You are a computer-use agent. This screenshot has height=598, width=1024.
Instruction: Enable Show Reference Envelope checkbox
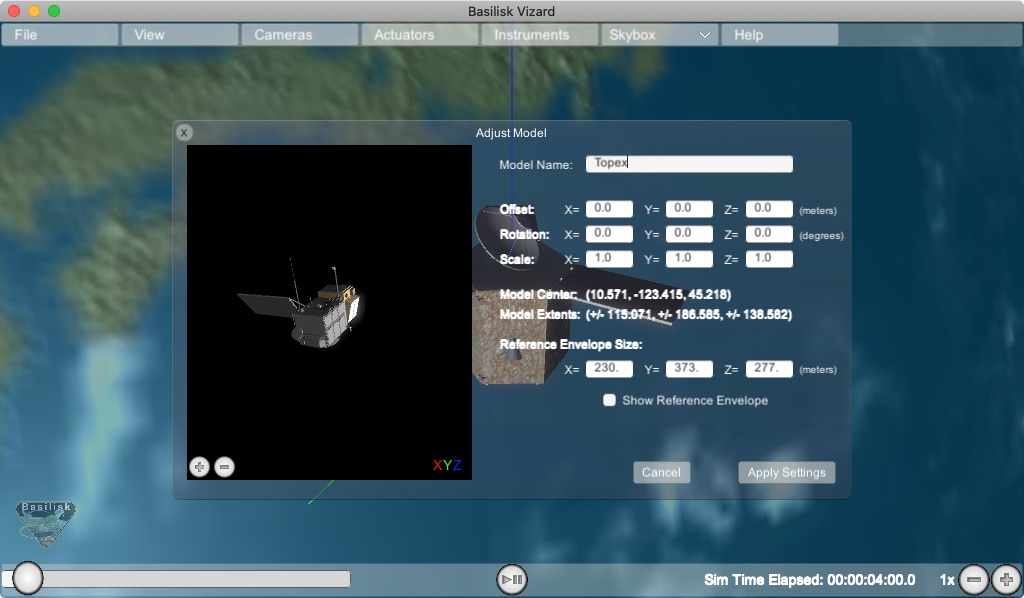pyautogui.click(x=609, y=400)
